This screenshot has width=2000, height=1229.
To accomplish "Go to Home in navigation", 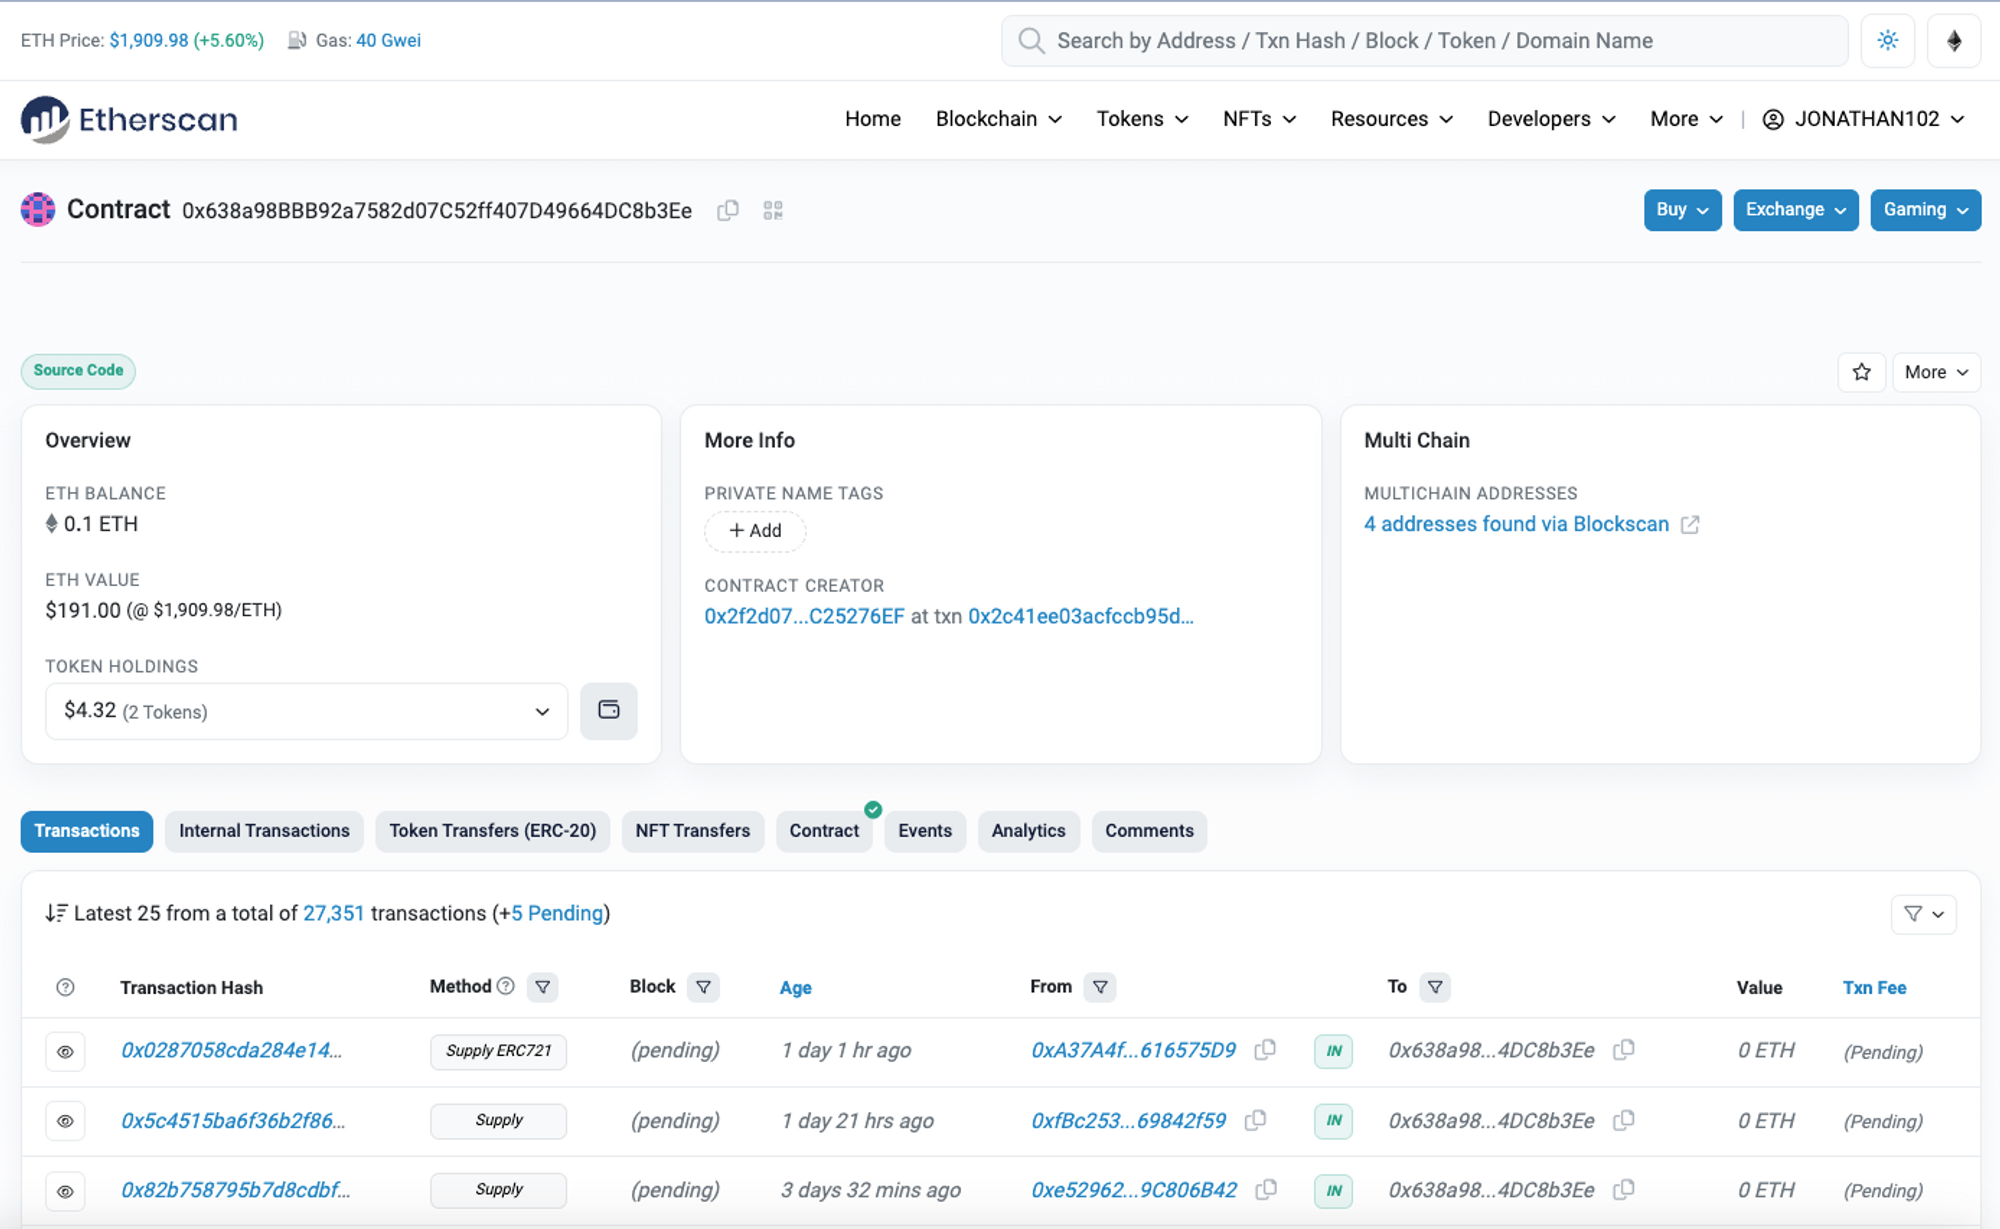I will click(x=872, y=119).
